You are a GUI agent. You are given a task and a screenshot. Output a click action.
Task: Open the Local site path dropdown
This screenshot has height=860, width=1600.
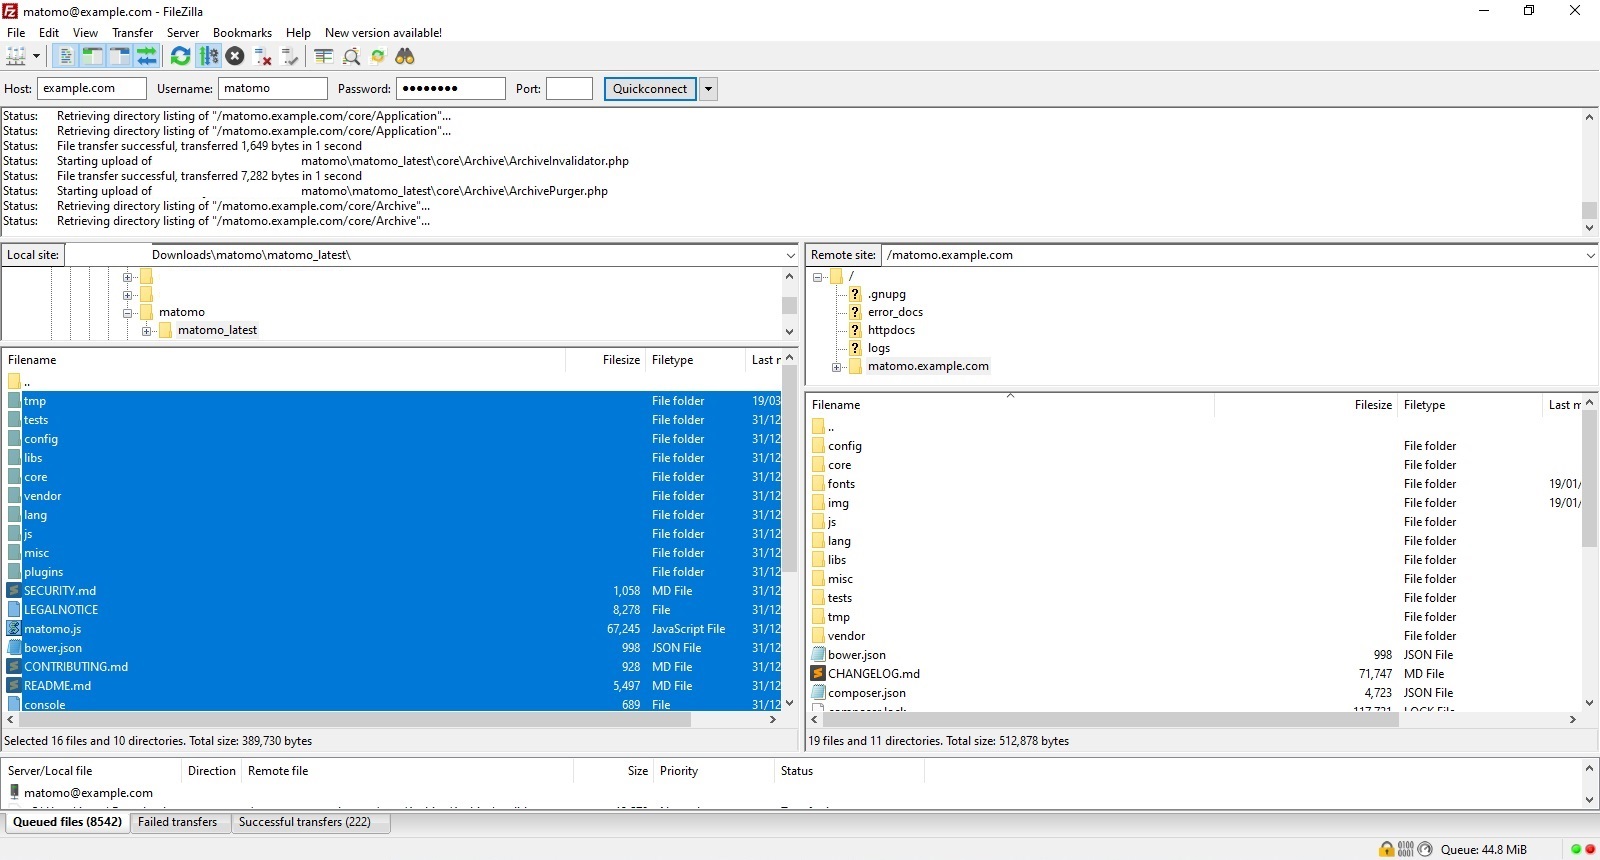pos(790,256)
